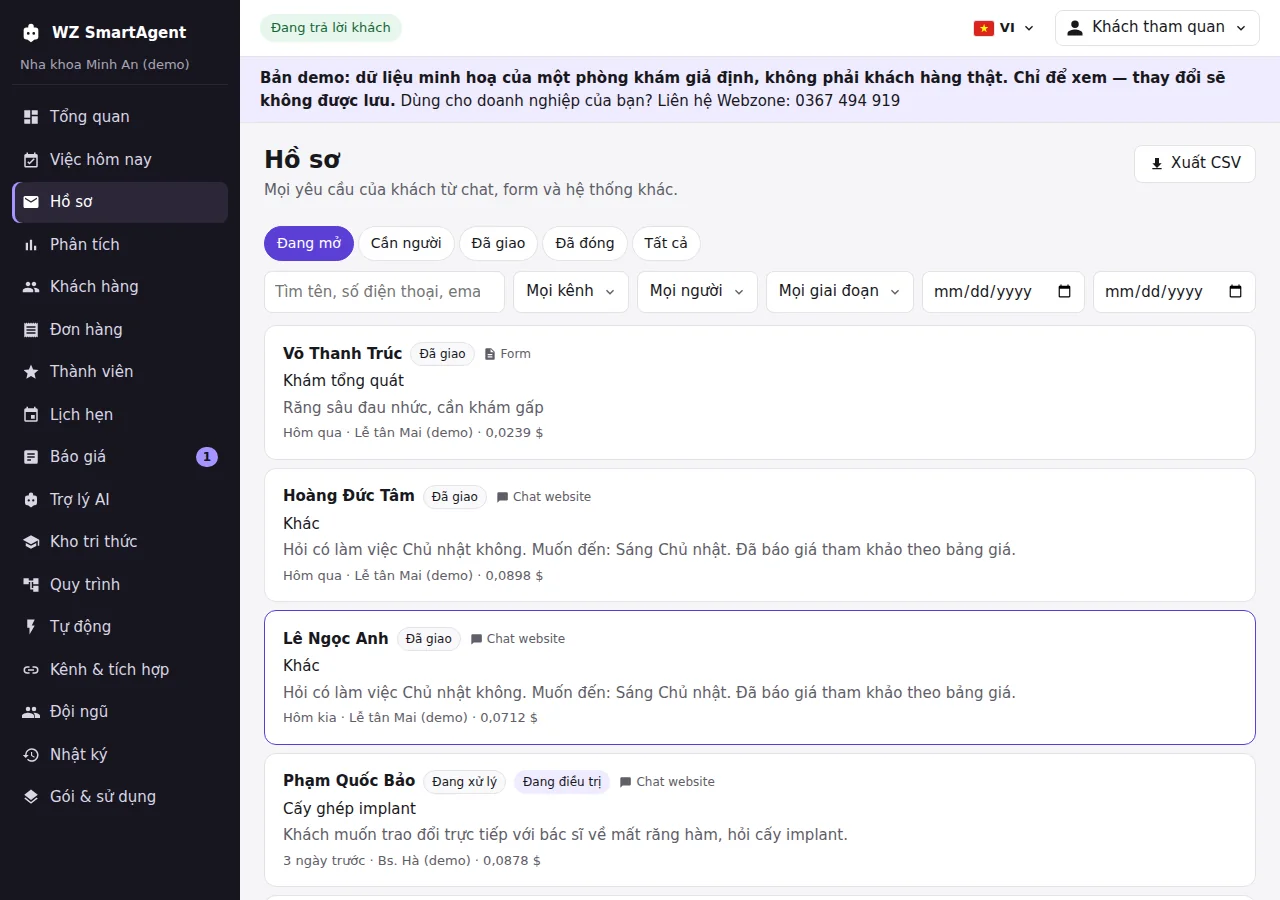Click the Thành viên star icon
Image resolution: width=1280 pixels, height=900 pixels.
tap(31, 372)
